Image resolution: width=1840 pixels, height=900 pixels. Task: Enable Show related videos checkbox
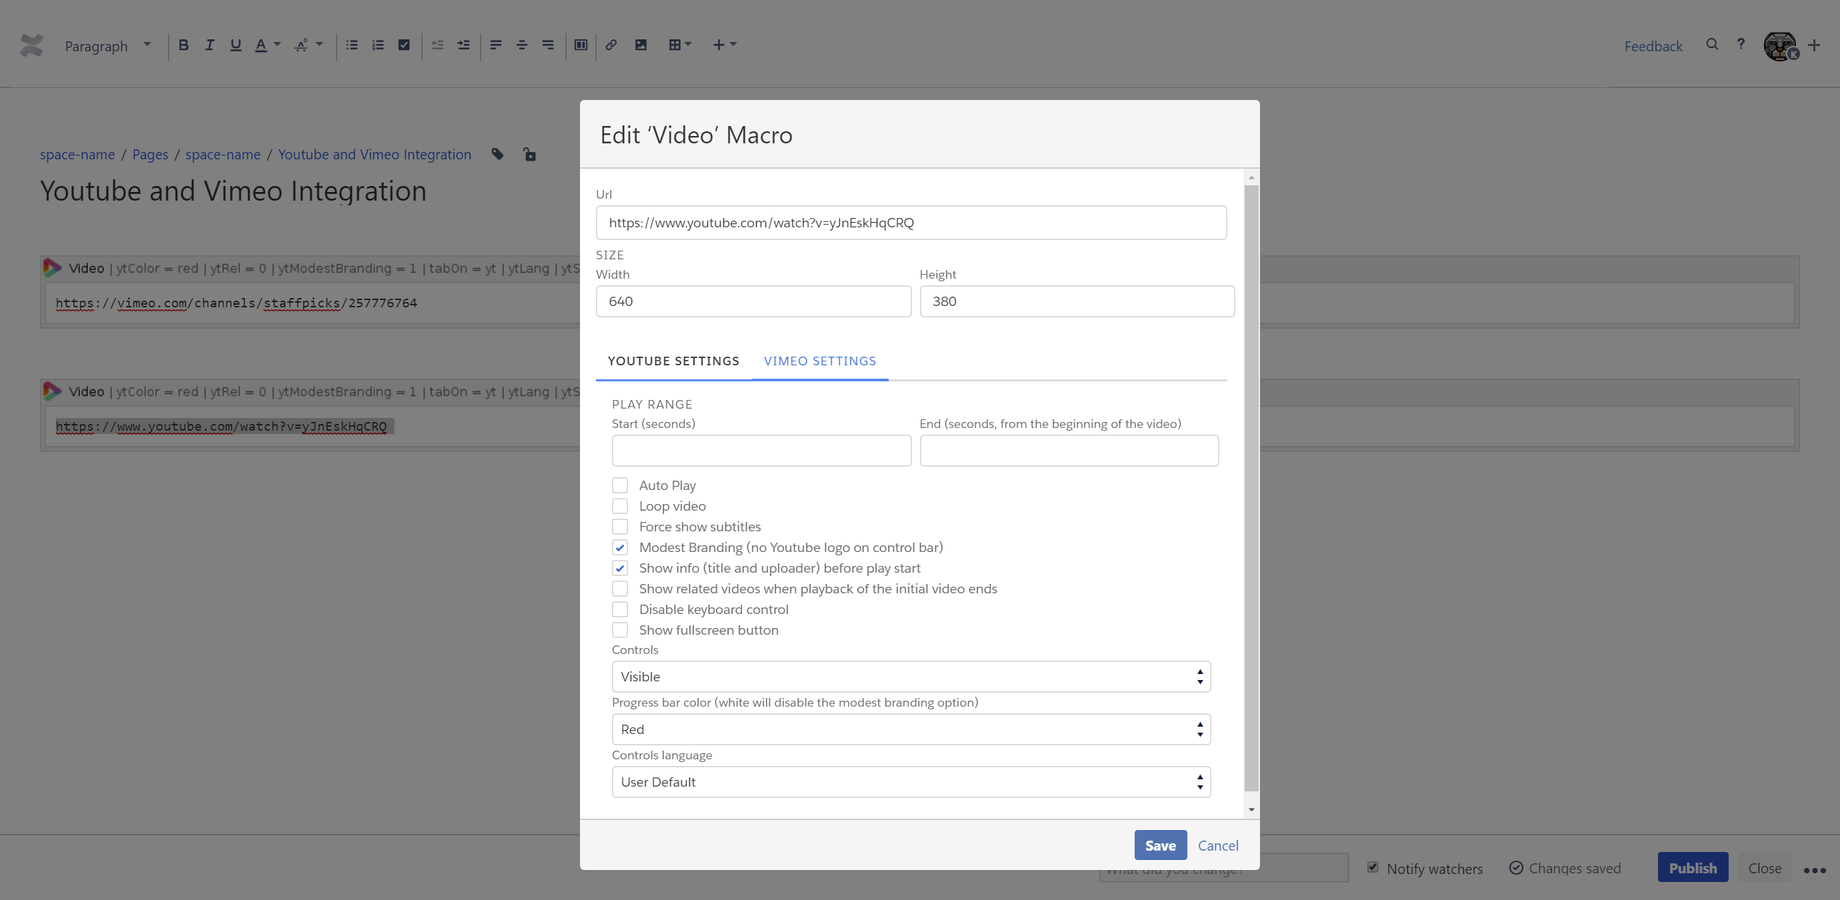pyautogui.click(x=620, y=589)
